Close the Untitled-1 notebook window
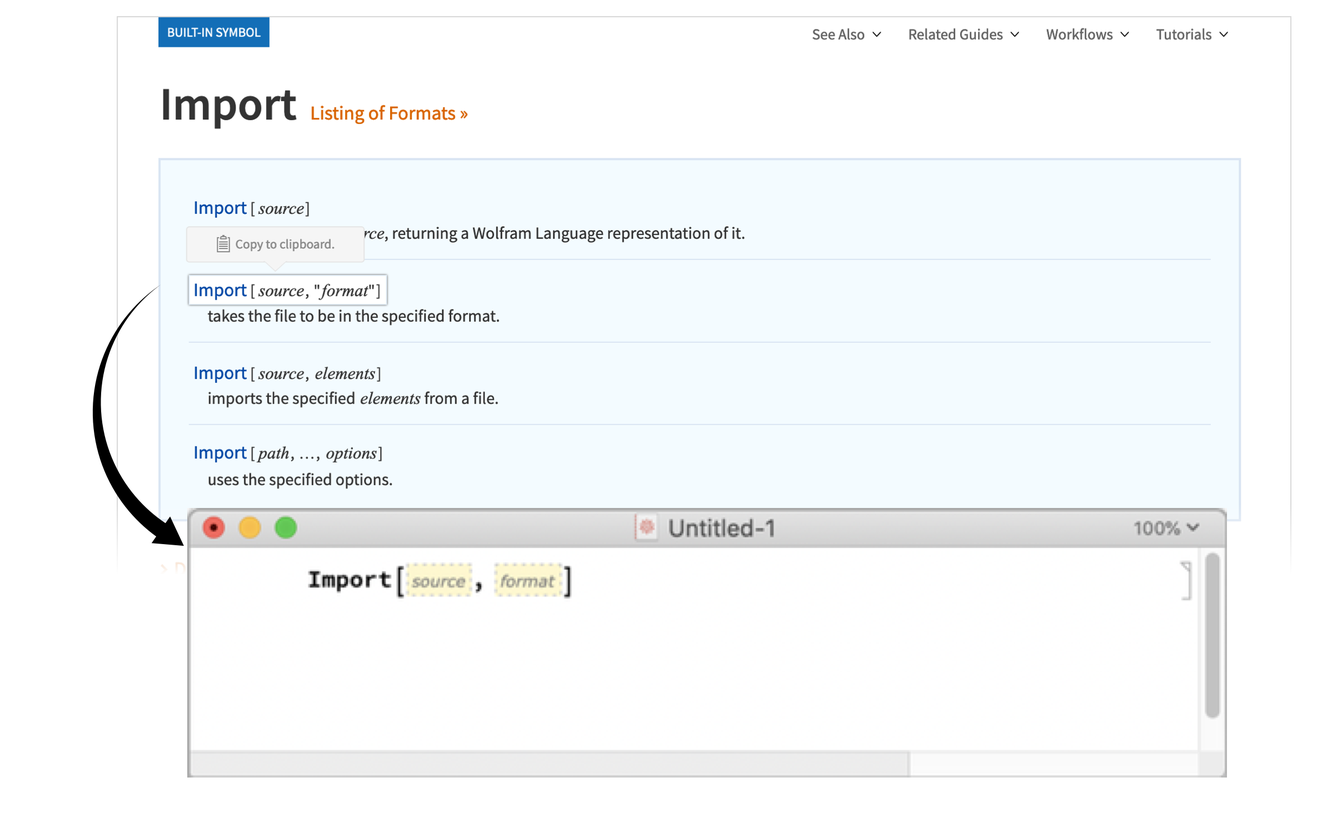Viewport: 1332px width, 832px height. (214, 528)
